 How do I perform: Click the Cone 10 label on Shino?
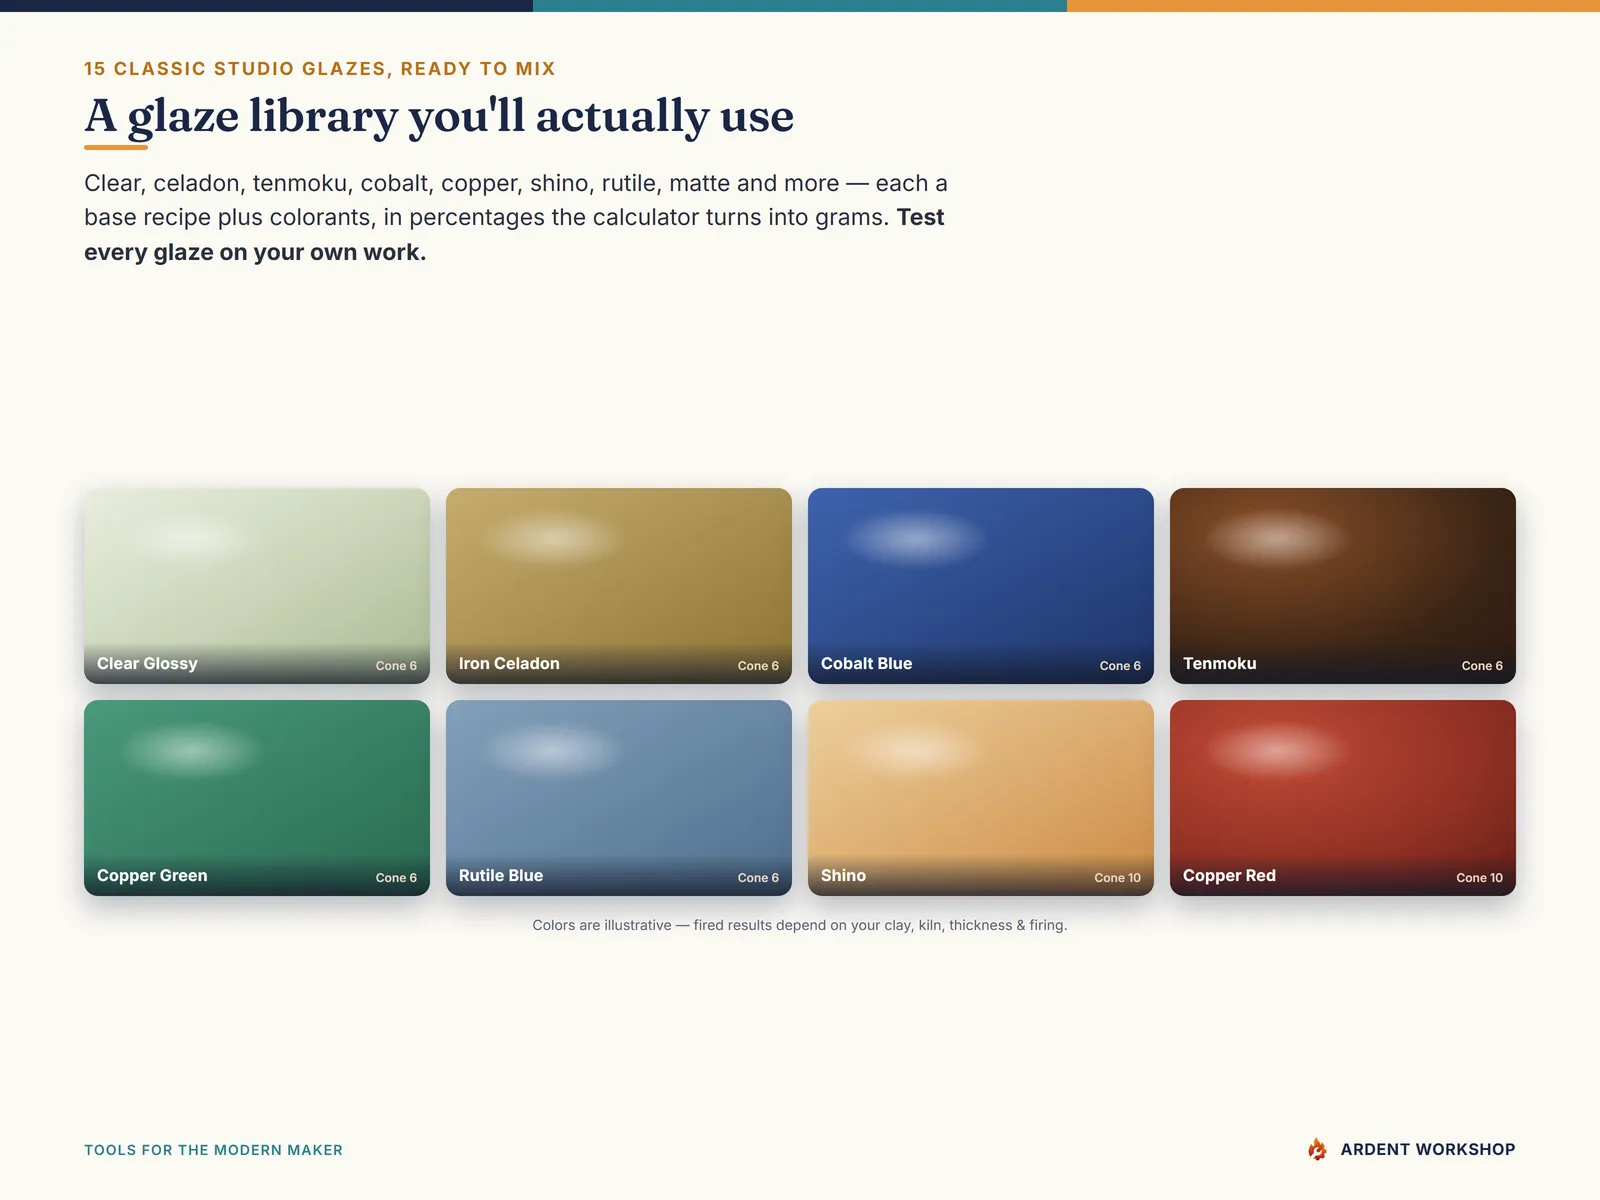1117,878
